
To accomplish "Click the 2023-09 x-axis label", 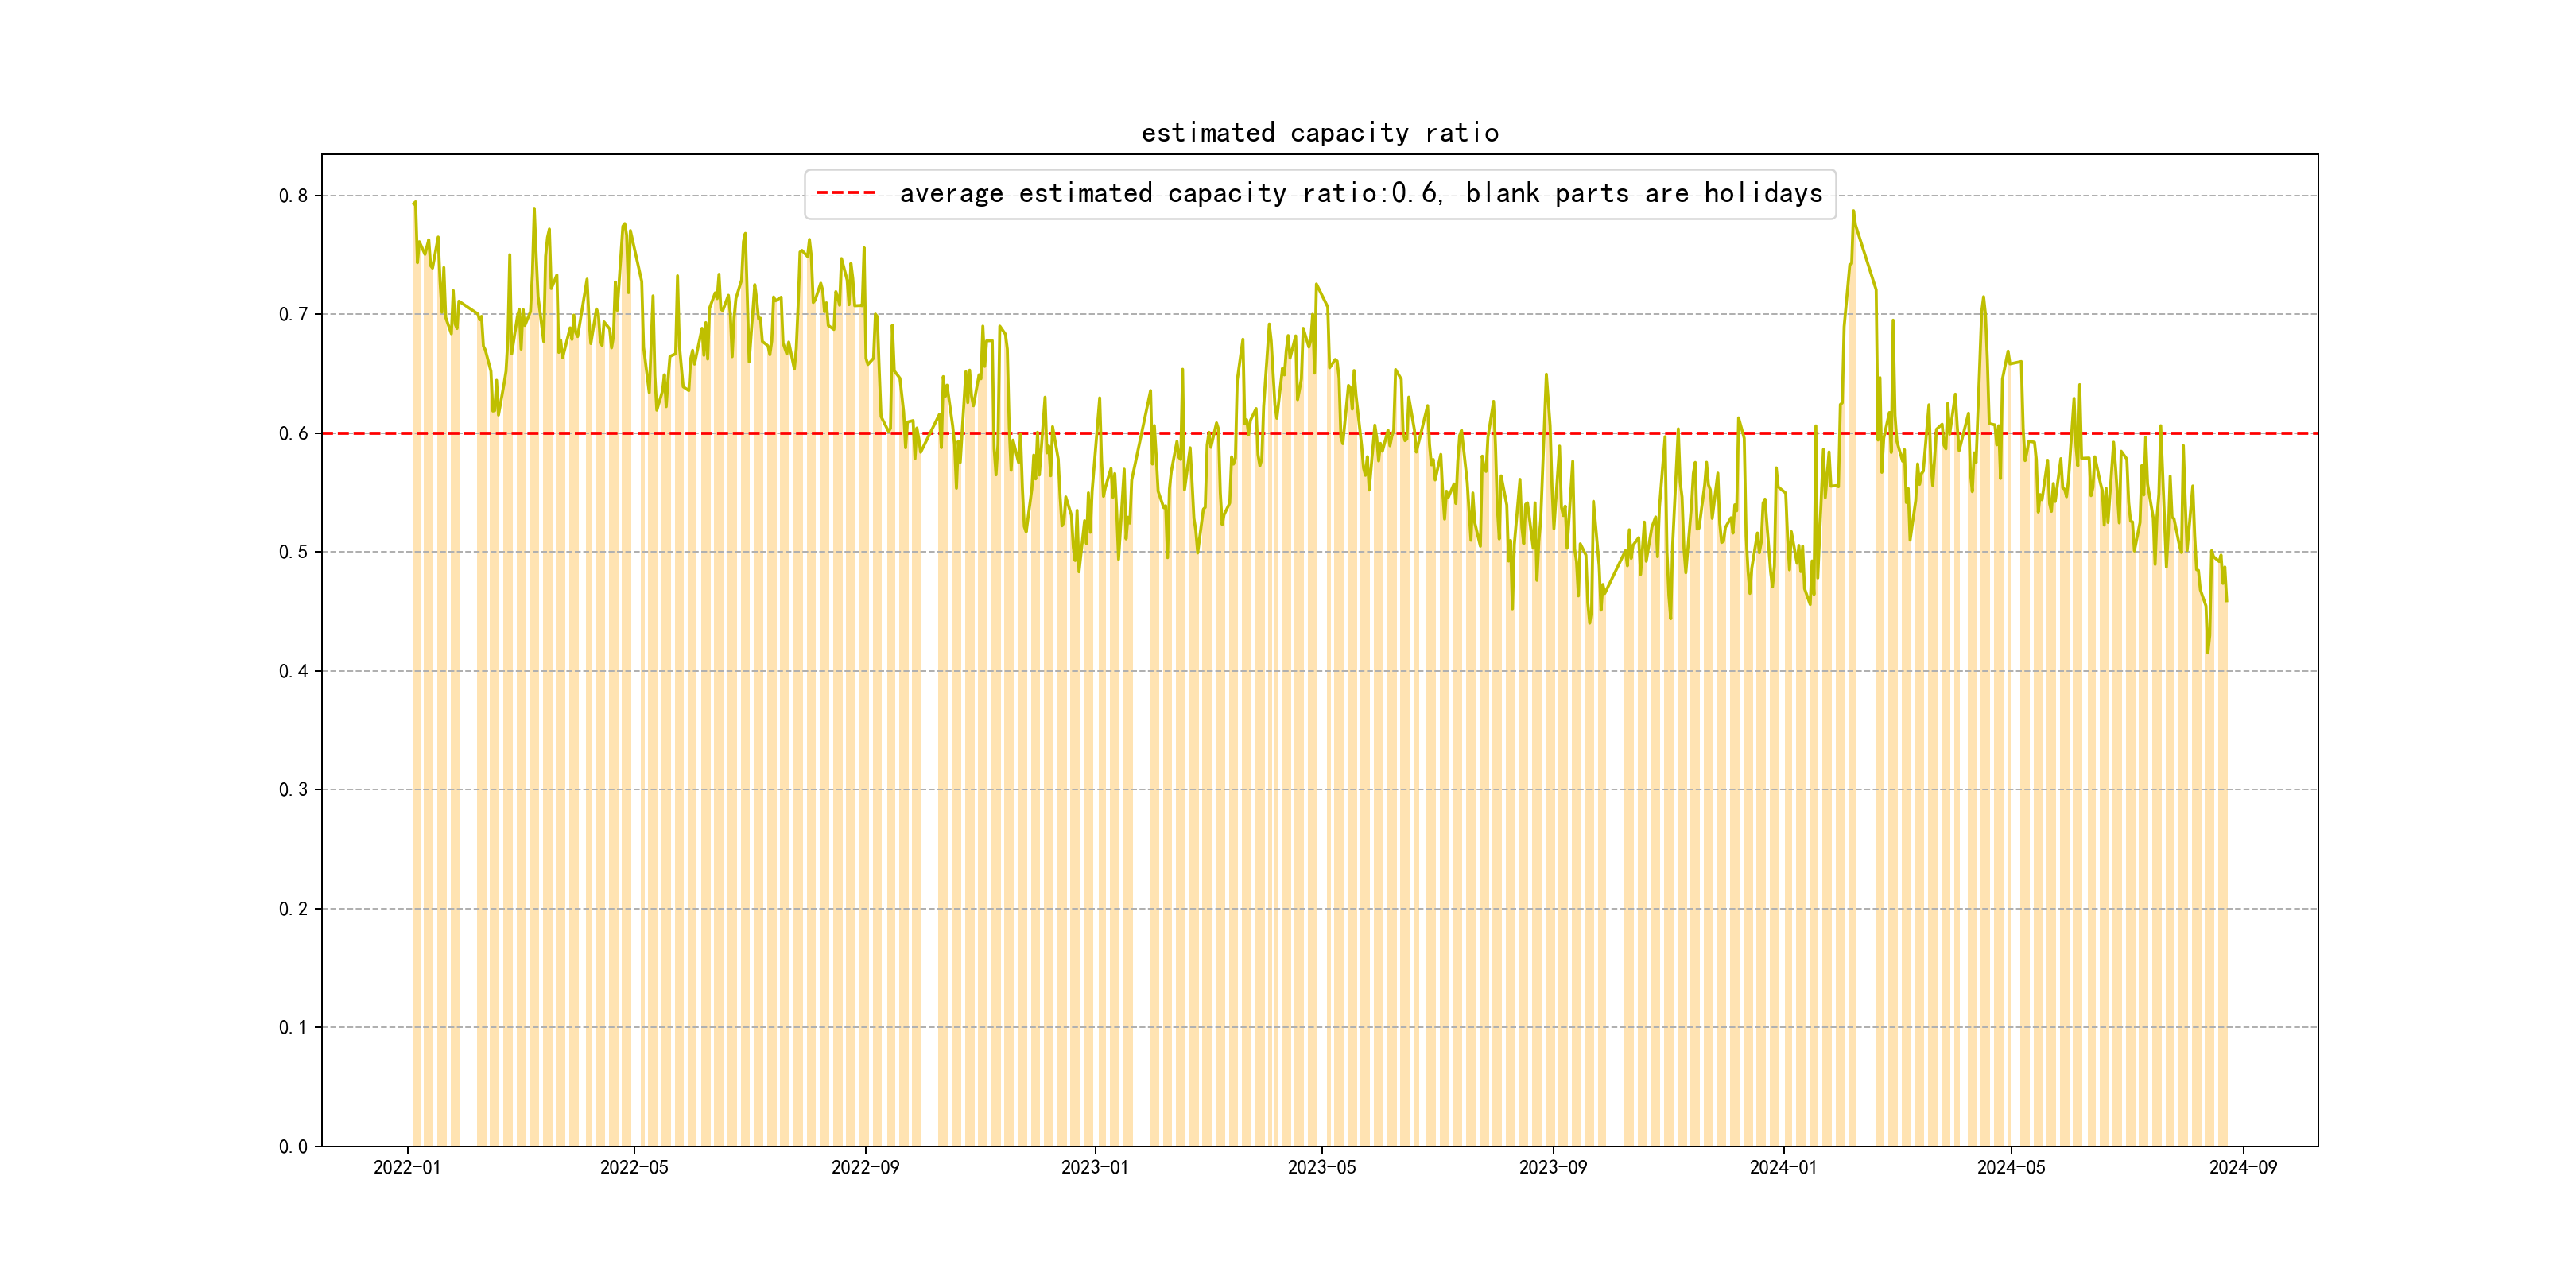I will [x=1553, y=1167].
